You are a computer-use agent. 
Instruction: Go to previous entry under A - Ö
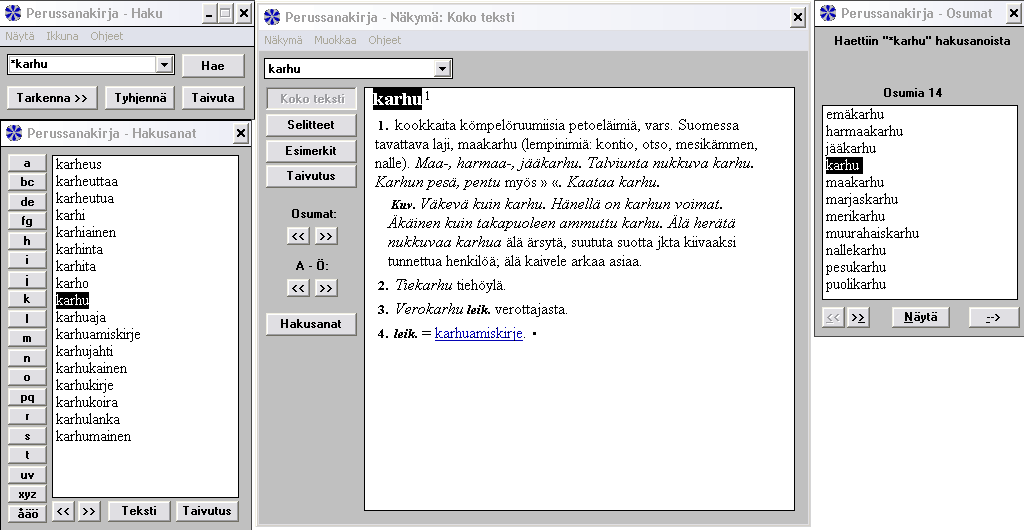pos(298,288)
